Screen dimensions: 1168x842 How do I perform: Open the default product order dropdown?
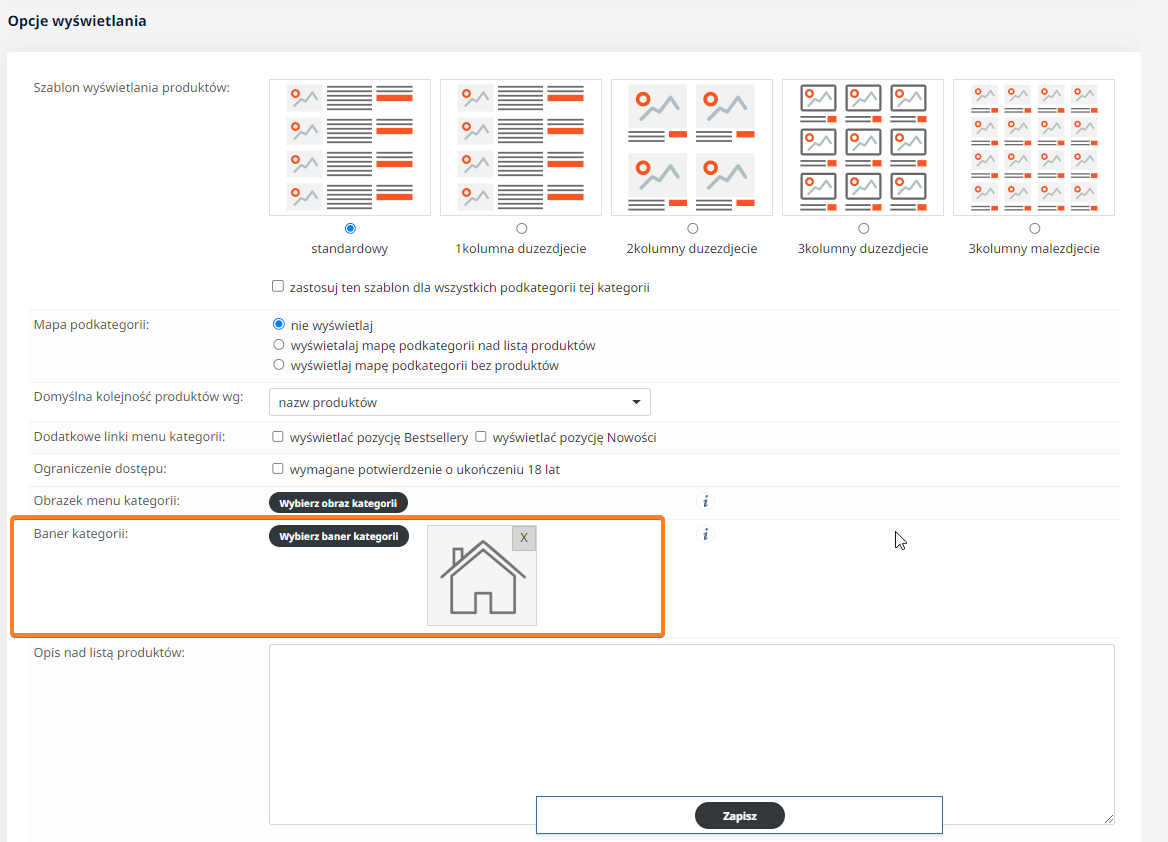[460, 402]
